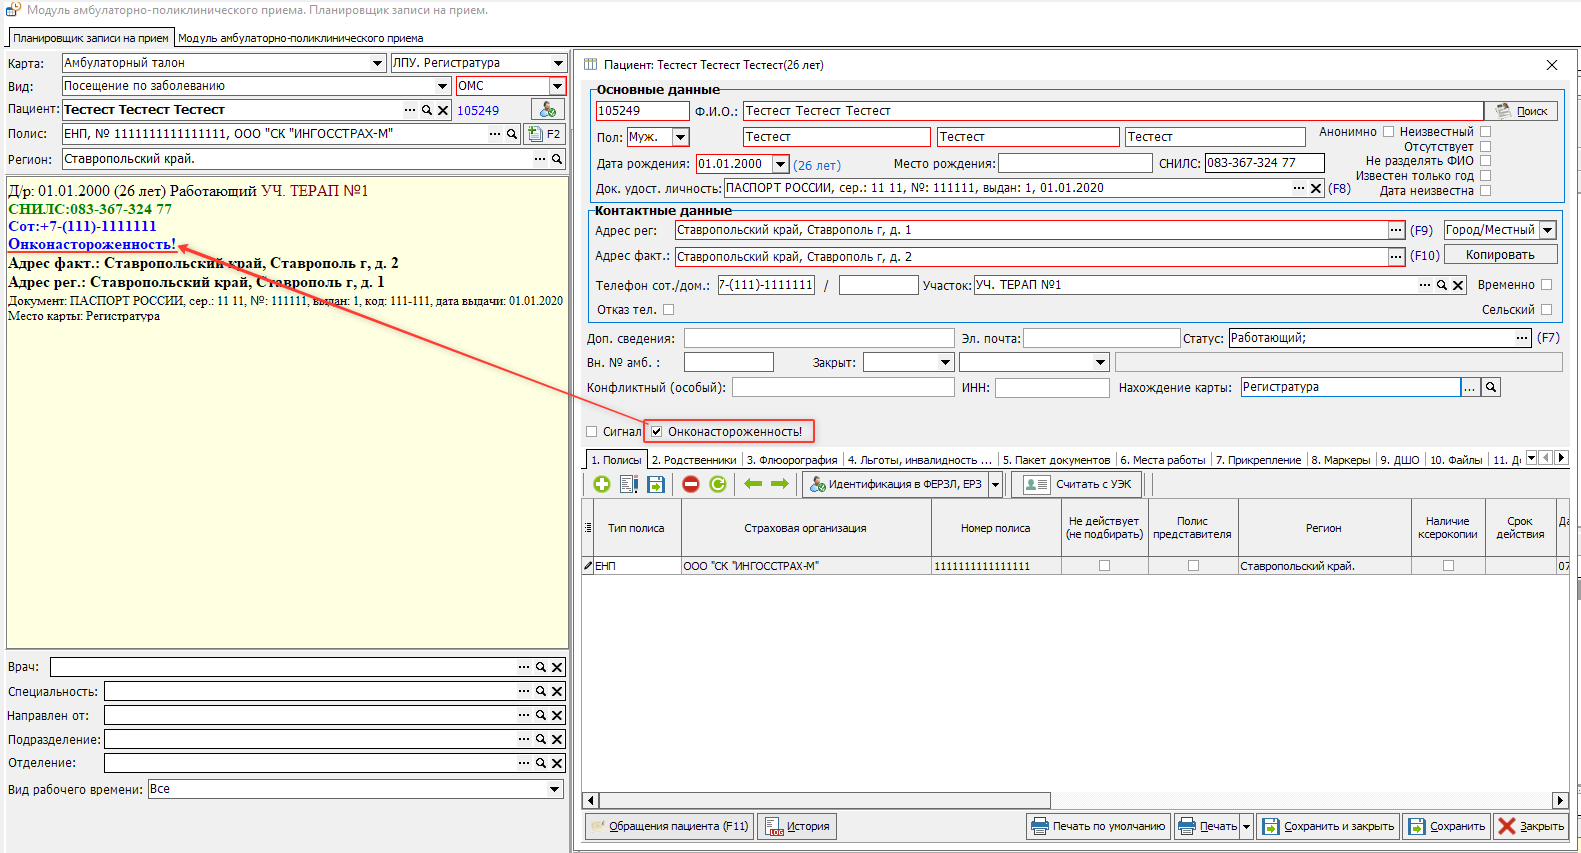Screen dimensions: 1581x853
Task: Clear the Участок field with its X icon
Action: click(x=1458, y=285)
